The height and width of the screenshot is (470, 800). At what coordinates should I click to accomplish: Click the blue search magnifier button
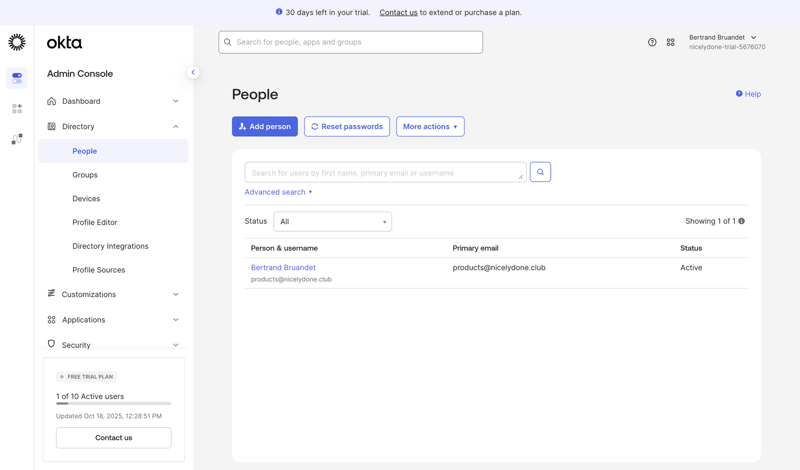coord(540,172)
